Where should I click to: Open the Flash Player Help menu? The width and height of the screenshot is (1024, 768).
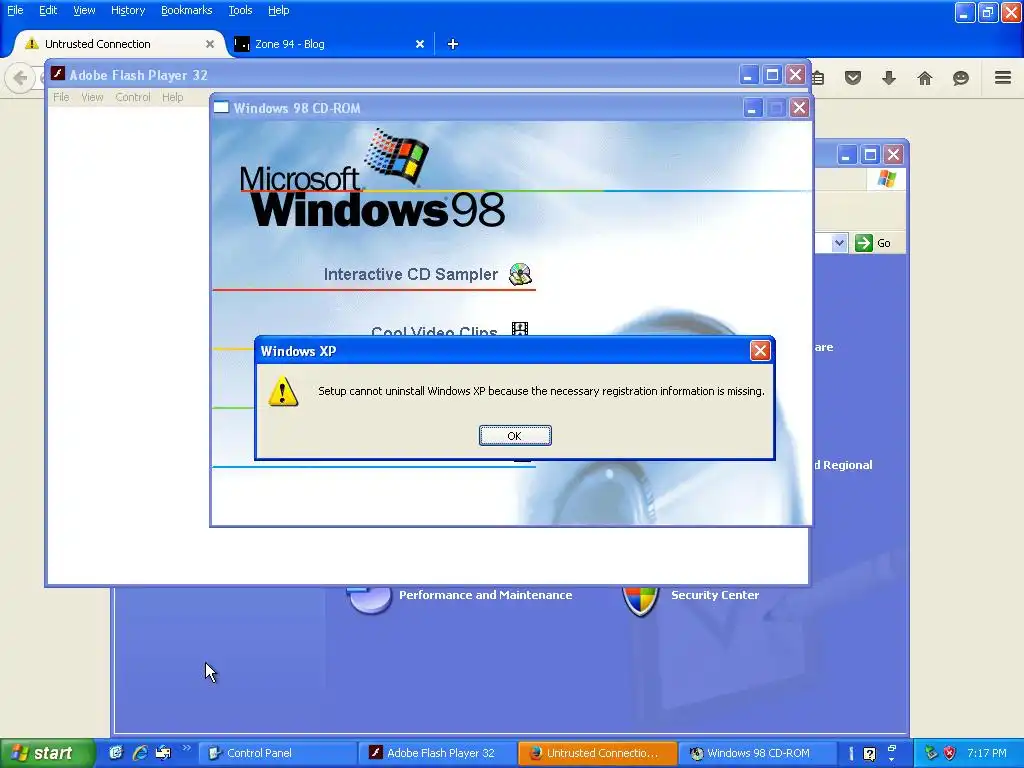tap(172, 97)
